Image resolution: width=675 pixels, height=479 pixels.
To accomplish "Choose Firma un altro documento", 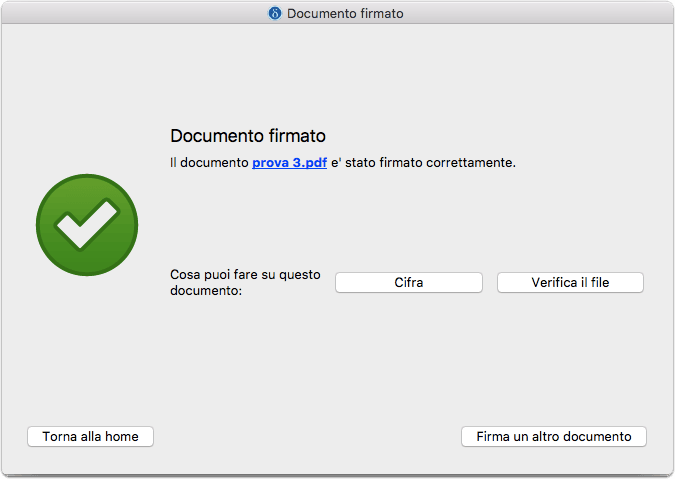I will click(x=554, y=436).
